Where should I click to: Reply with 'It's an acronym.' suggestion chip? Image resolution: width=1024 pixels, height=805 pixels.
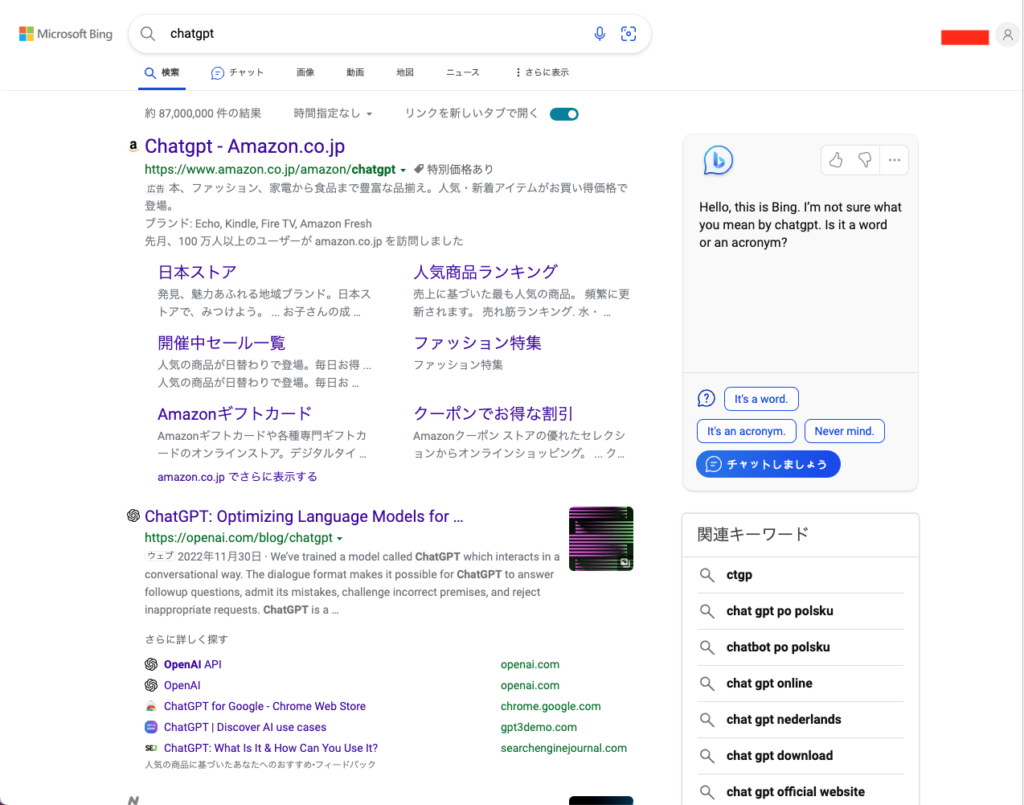[x=746, y=430]
